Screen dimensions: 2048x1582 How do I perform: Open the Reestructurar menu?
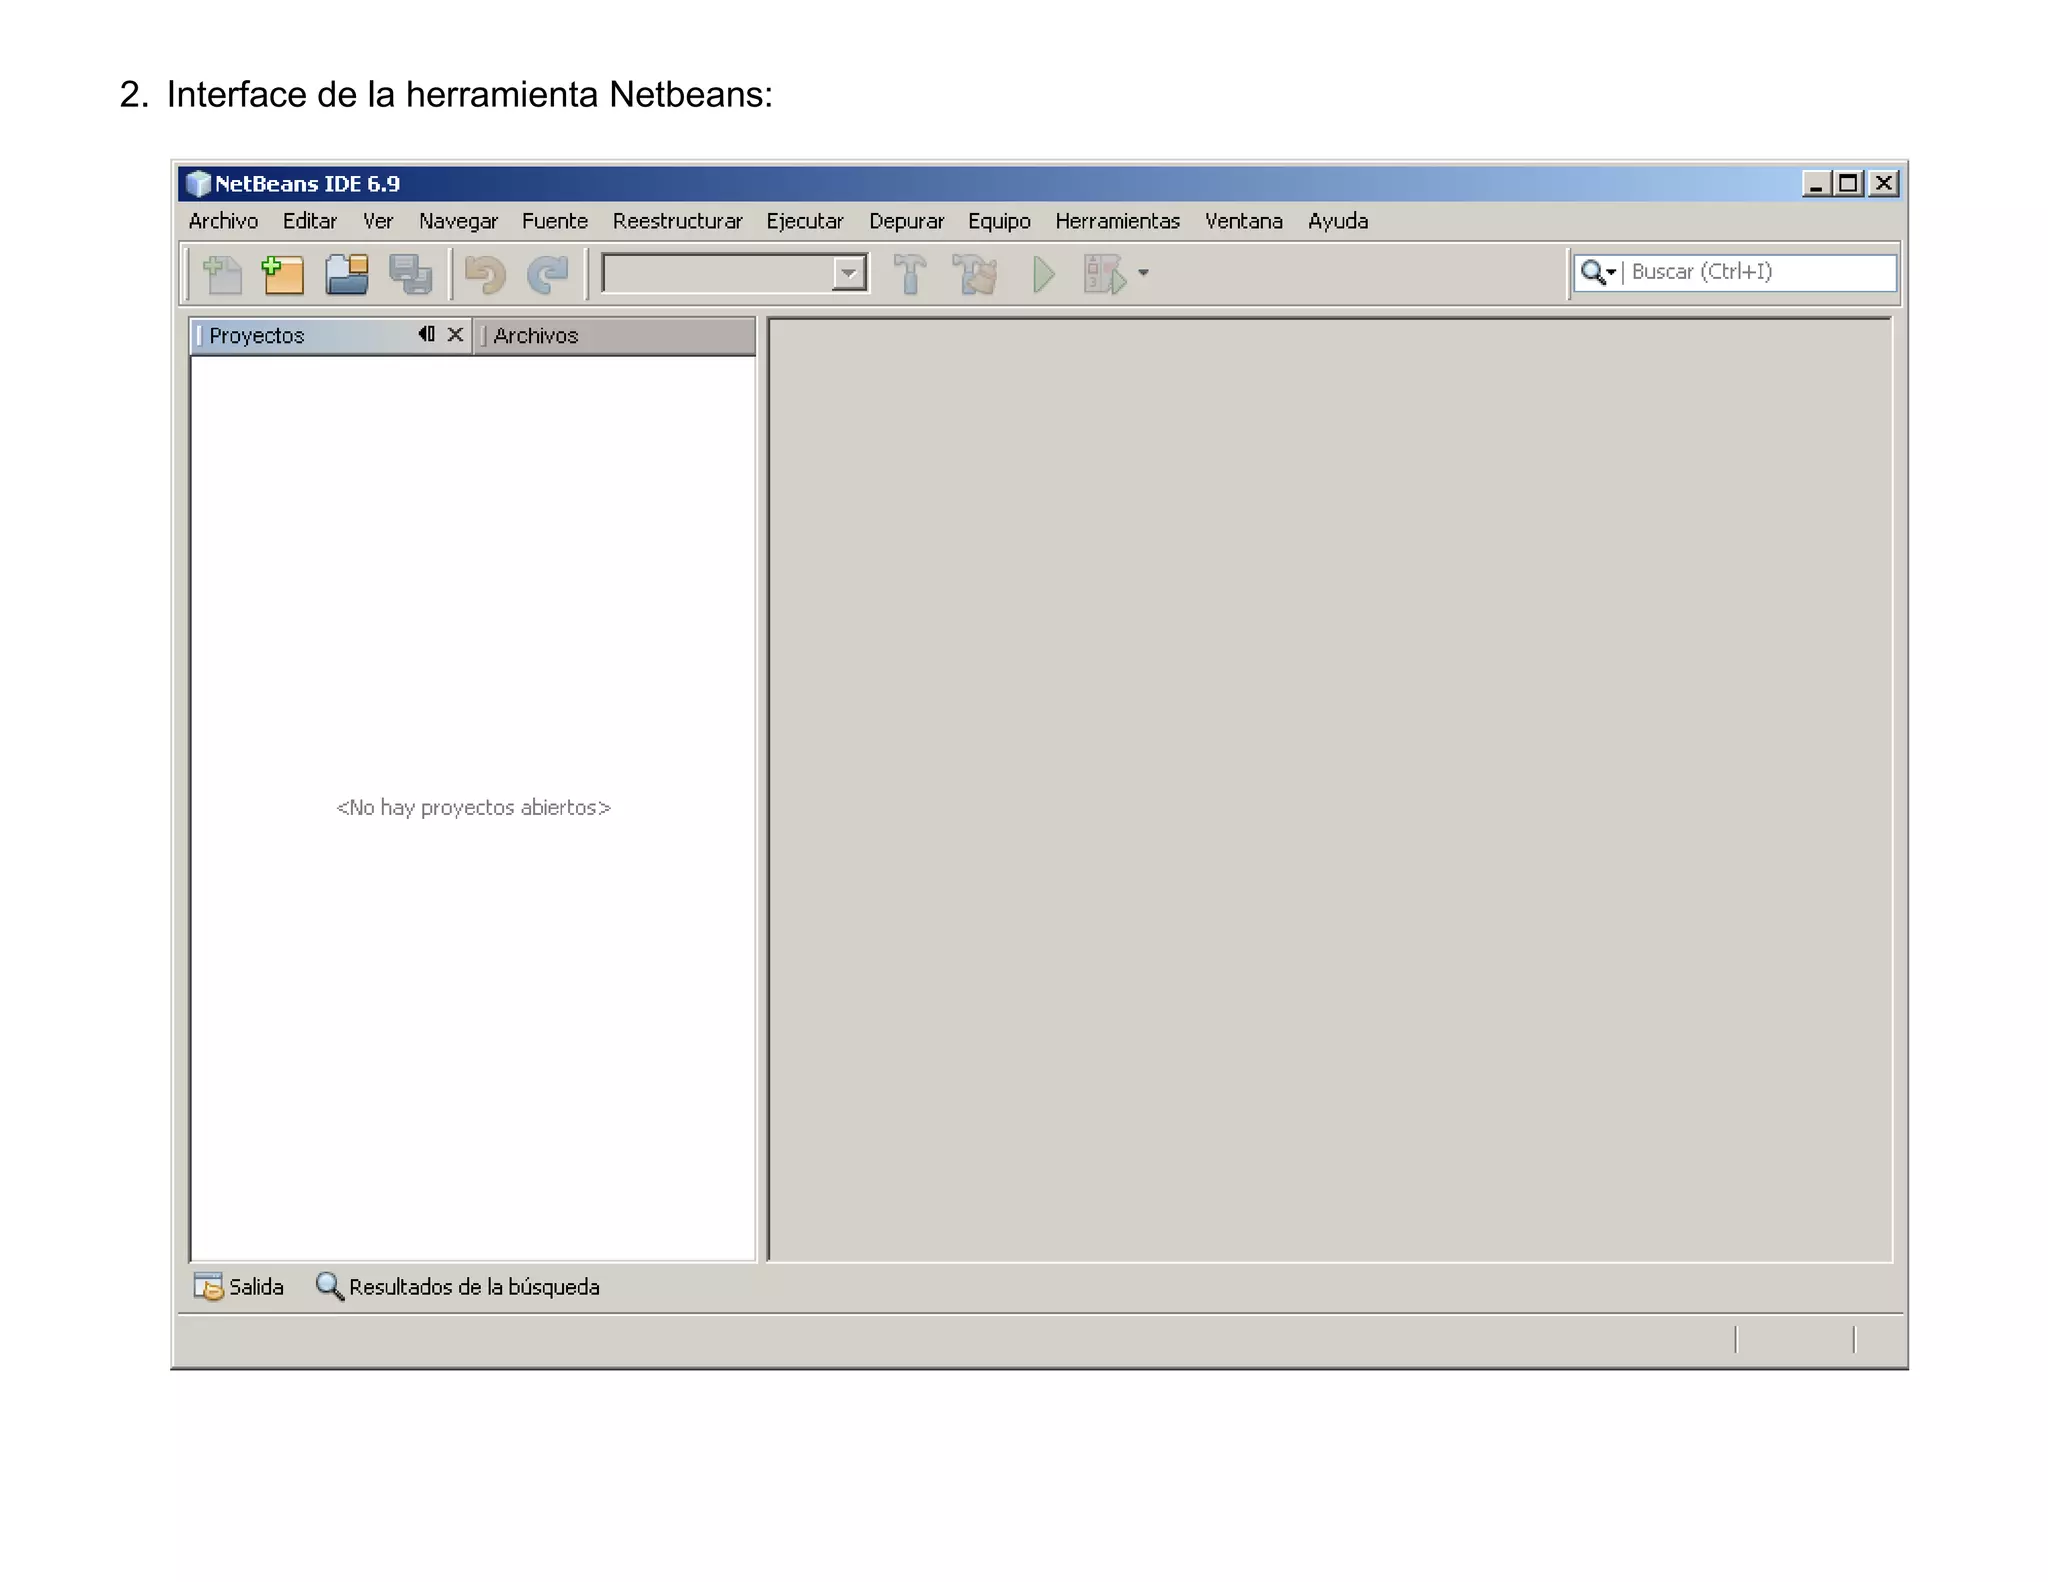[x=677, y=221]
